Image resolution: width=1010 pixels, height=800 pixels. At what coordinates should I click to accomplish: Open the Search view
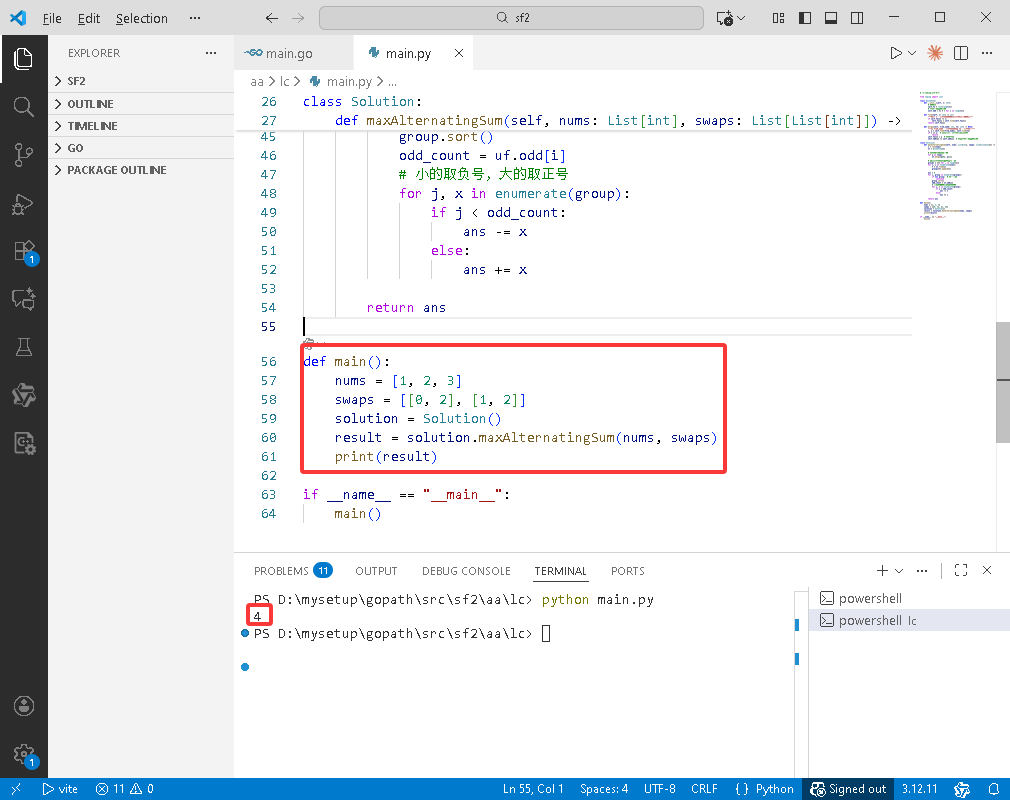click(23, 106)
